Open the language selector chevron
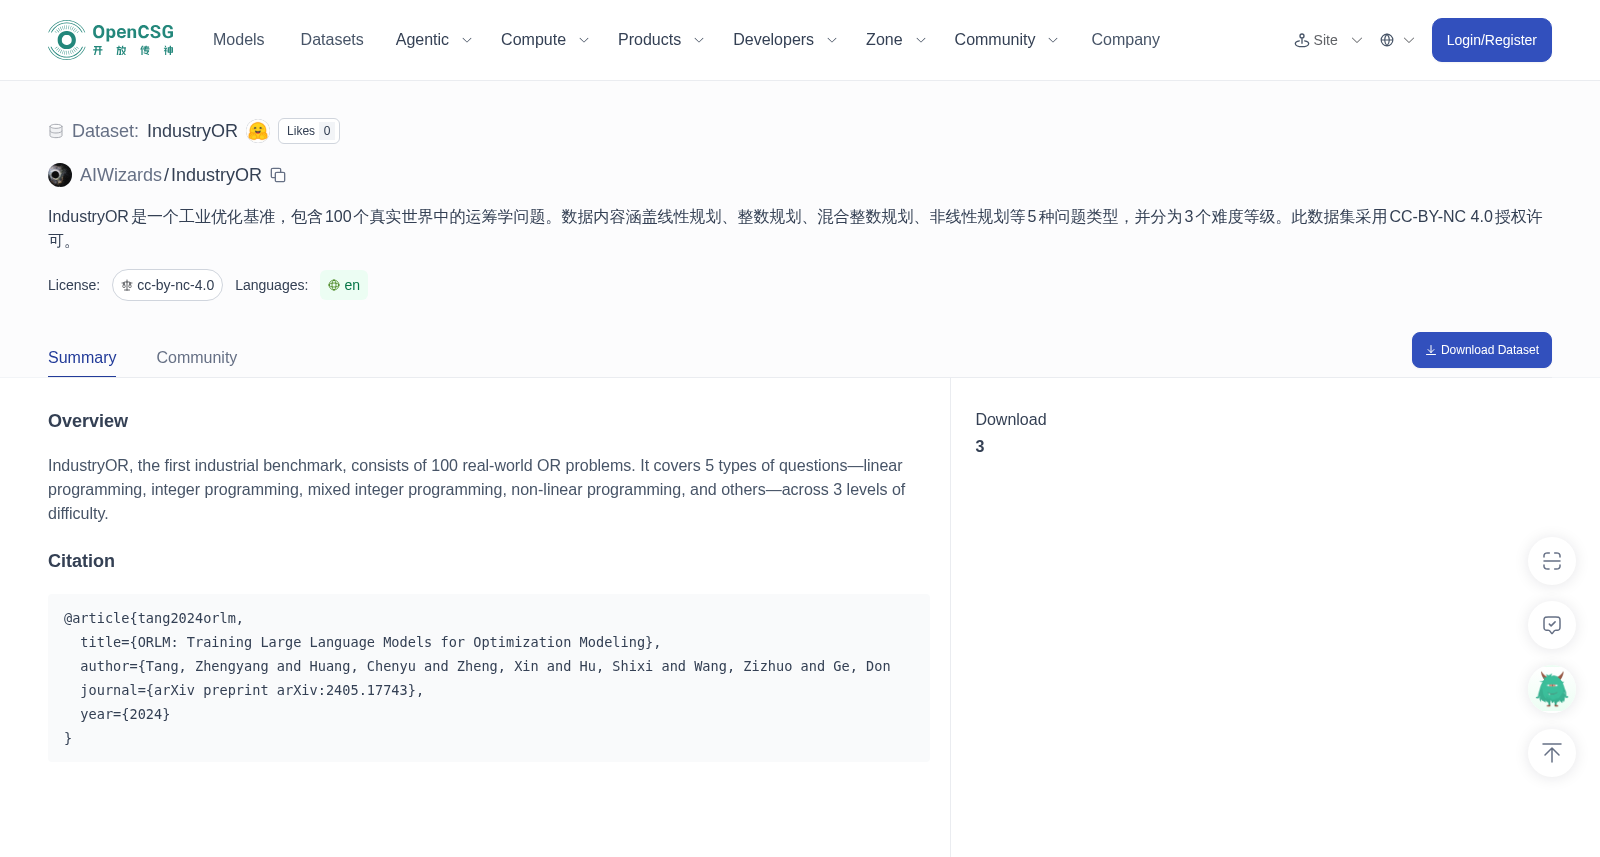The width and height of the screenshot is (1600, 857). (x=1409, y=40)
